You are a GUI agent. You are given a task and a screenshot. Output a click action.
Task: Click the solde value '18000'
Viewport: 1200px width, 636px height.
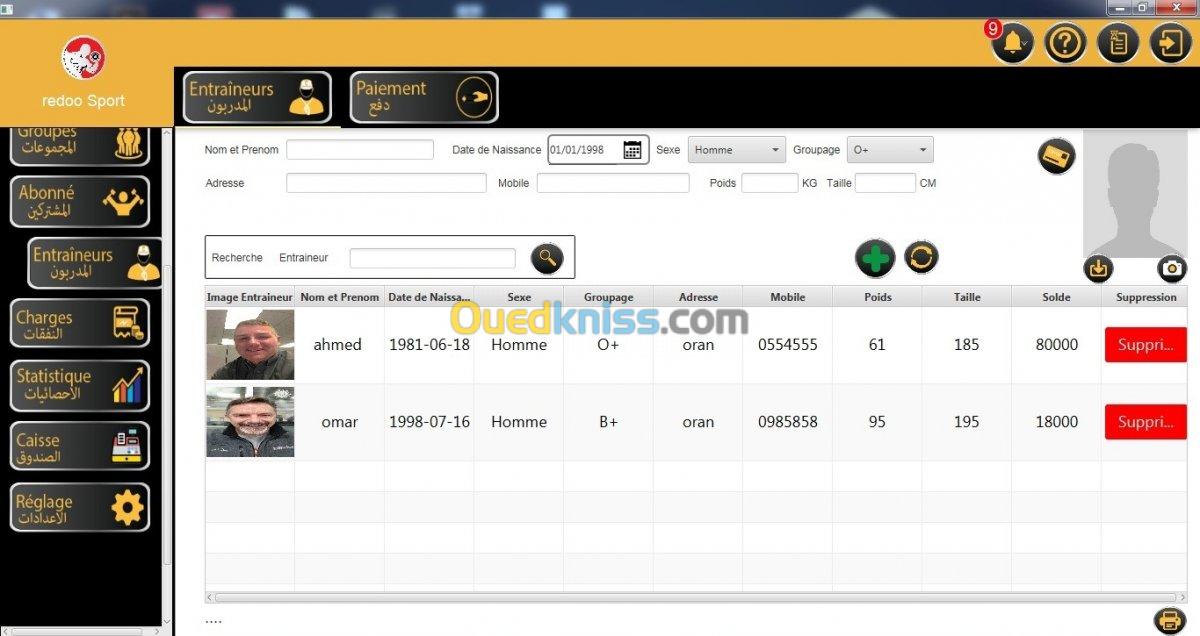1057,422
